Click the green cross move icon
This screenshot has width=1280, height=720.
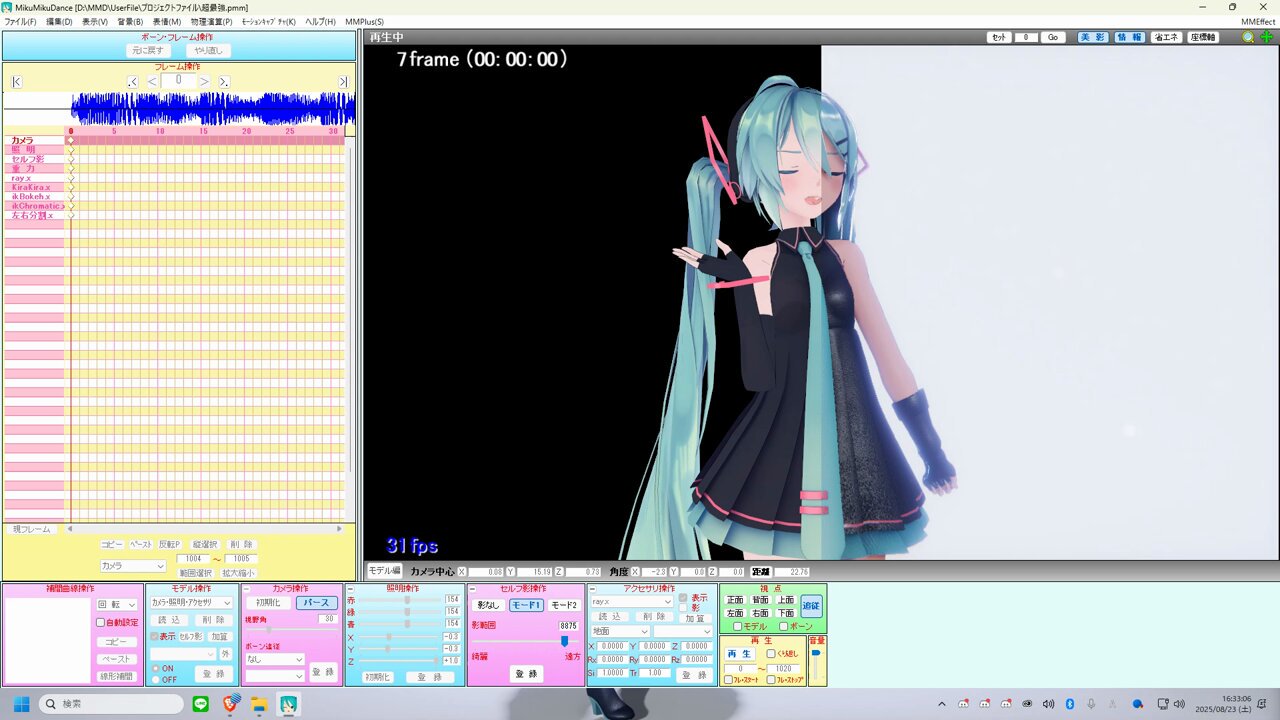pos(1267,37)
